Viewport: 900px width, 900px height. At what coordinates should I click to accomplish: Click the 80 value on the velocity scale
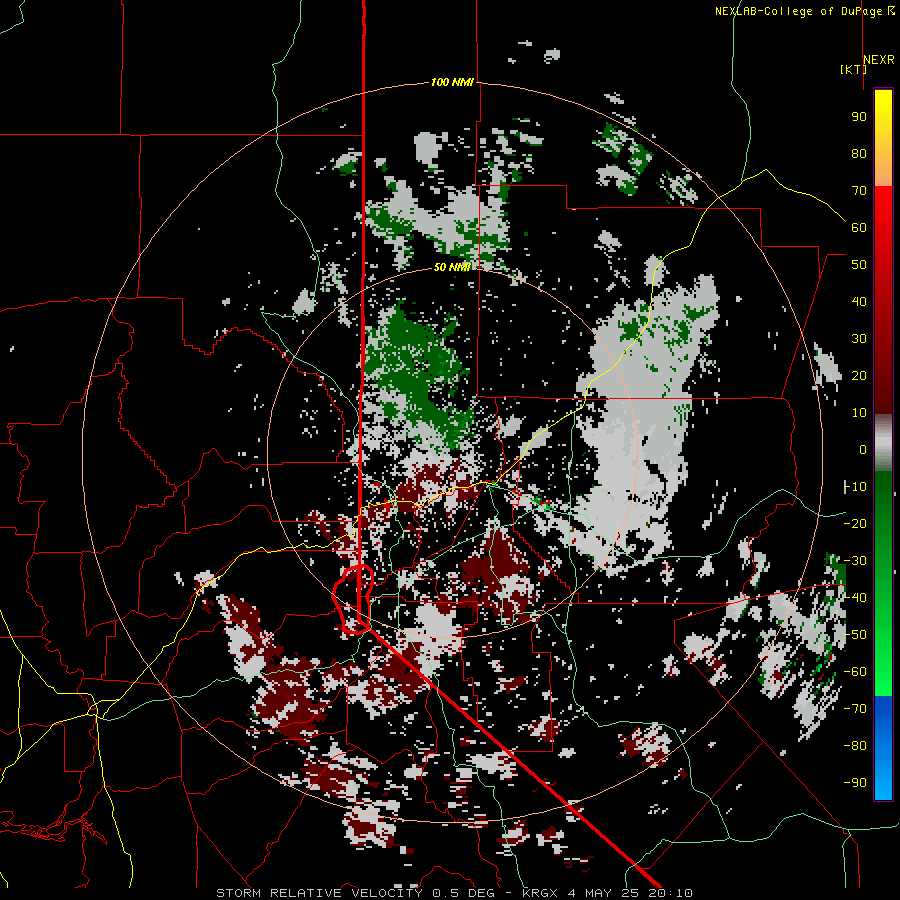click(x=859, y=154)
